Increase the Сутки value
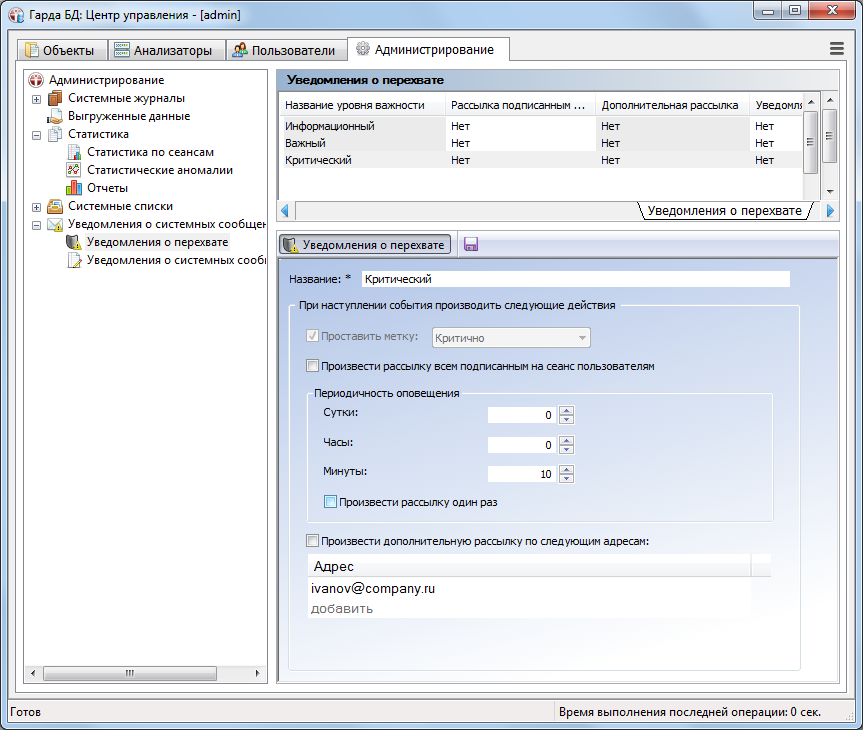Image resolution: width=863 pixels, height=730 pixels. pos(566,411)
